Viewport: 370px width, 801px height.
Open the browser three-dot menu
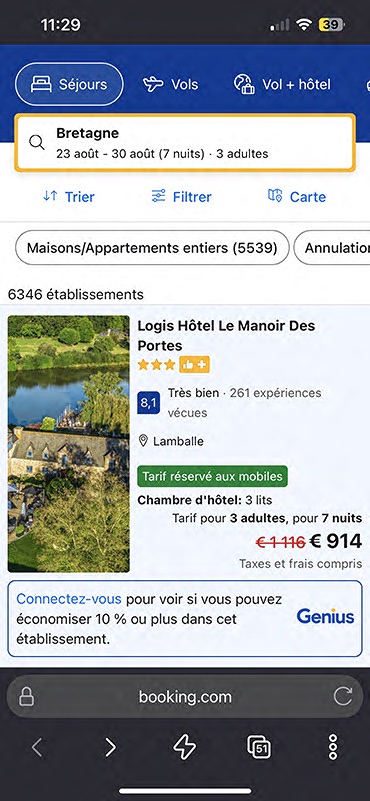click(333, 747)
